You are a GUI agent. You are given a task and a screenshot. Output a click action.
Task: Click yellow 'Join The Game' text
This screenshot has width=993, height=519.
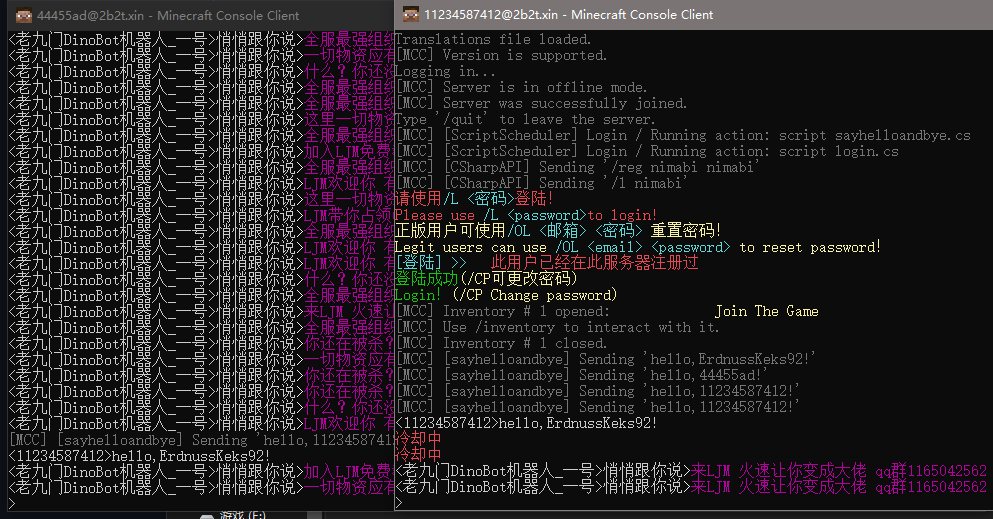point(766,311)
